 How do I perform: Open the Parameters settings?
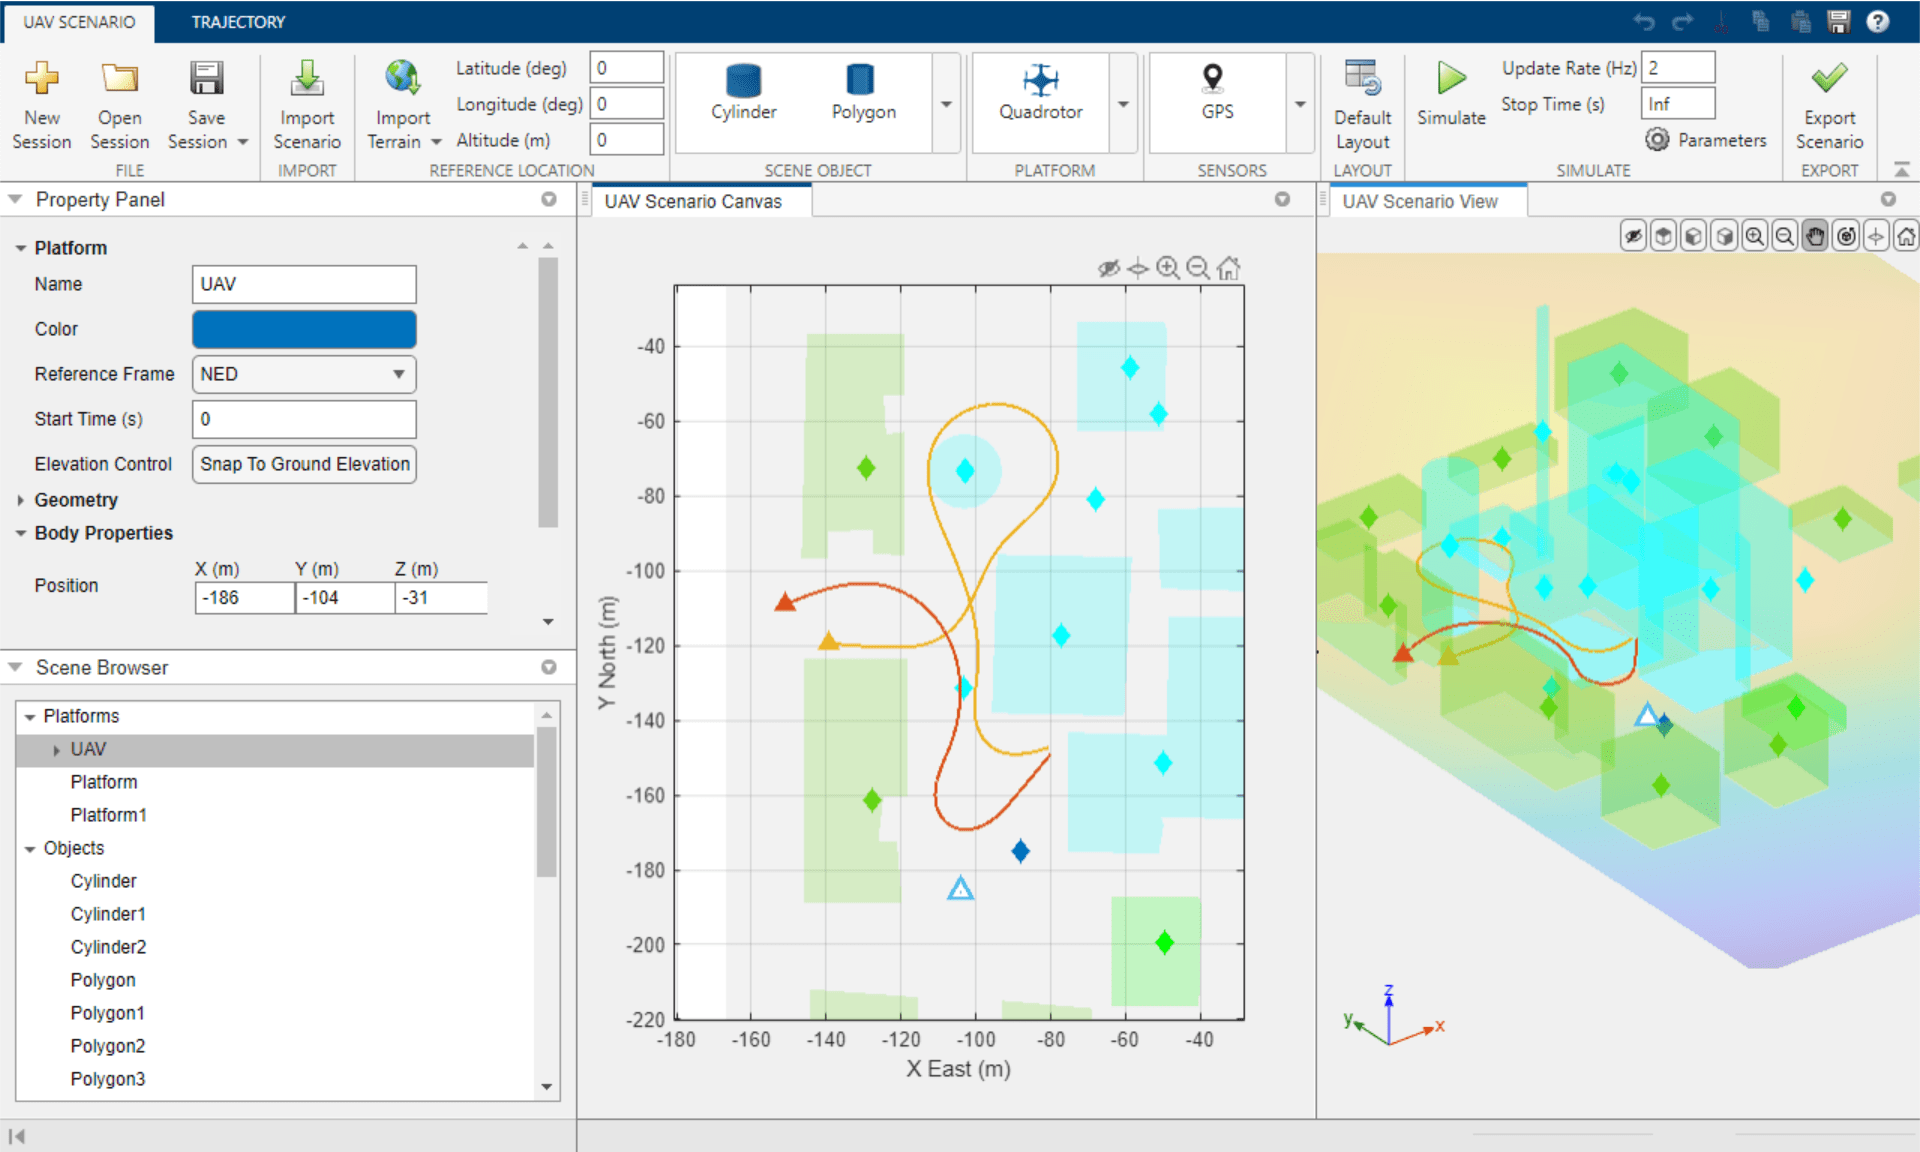(x=1707, y=140)
